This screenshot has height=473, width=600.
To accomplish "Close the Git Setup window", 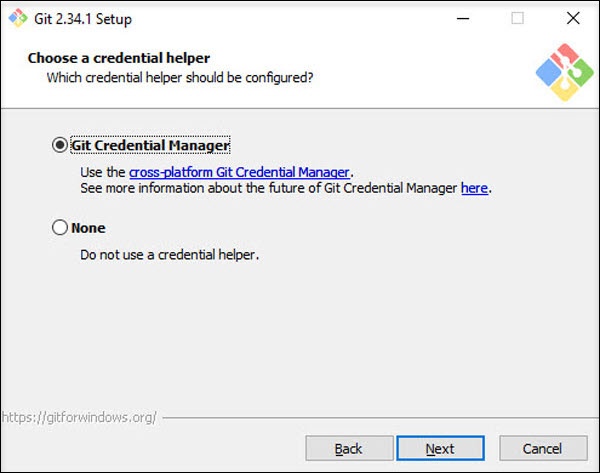I will tap(572, 18).
